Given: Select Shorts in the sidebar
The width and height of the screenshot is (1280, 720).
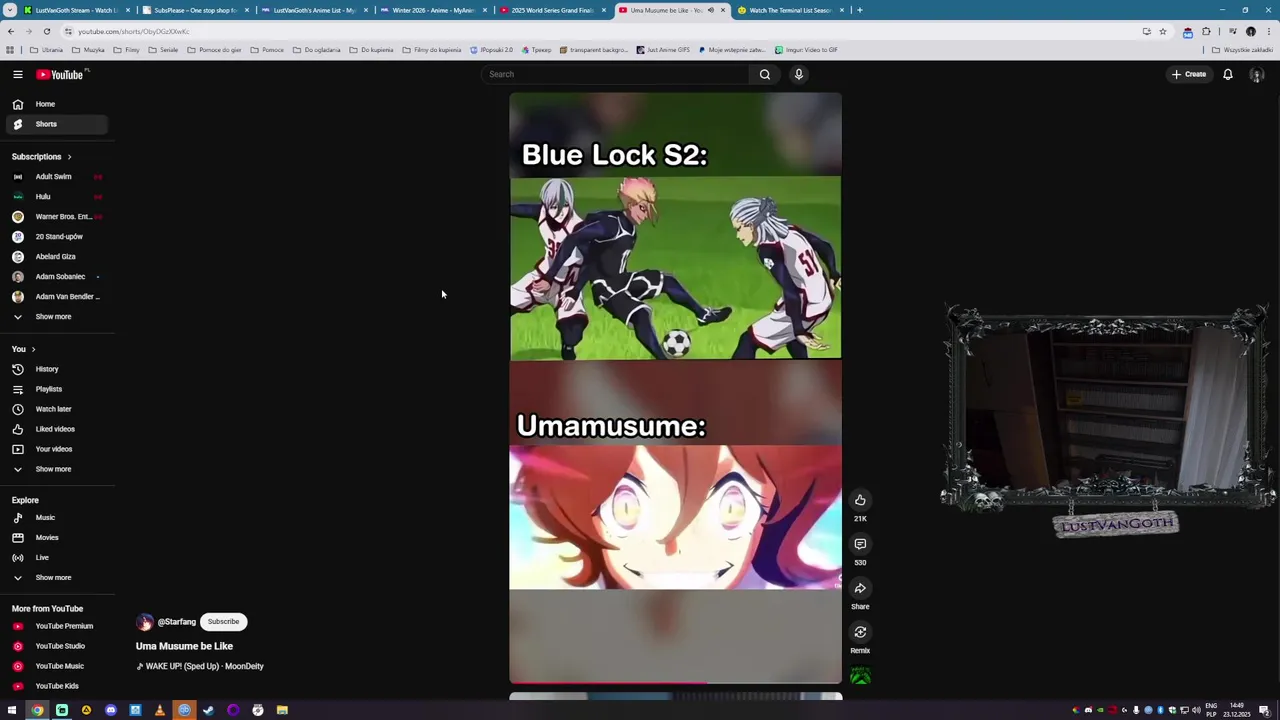Looking at the screenshot, I should [x=55, y=124].
